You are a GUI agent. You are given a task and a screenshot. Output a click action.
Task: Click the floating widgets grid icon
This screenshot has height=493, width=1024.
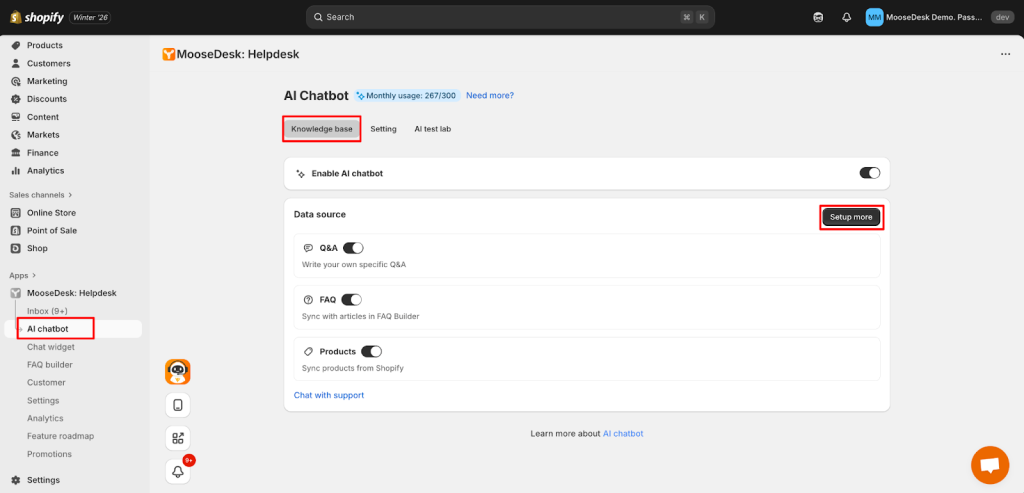point(177,438)
